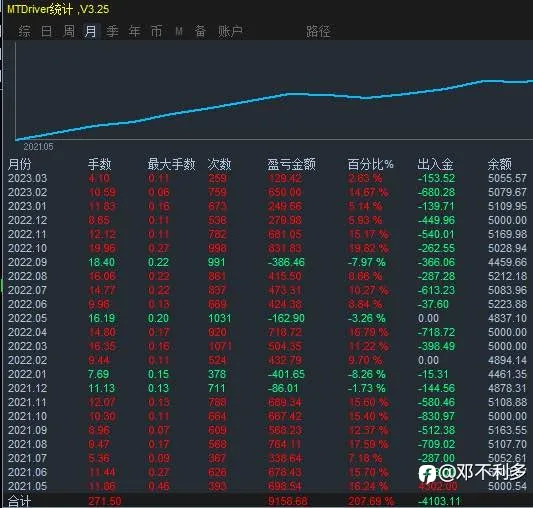Image resolution: width=533 pixels, height=508 pixels.
Task: Click the 2021.05 chart date label
Action: (38, 147)
